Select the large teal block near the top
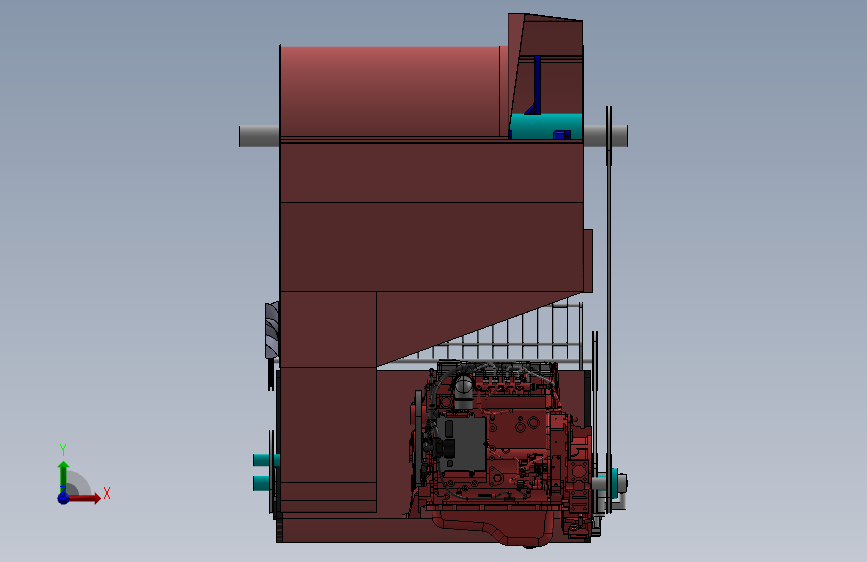Image resolution: width=867 pixels, height=562 pixels. point(546,127)
